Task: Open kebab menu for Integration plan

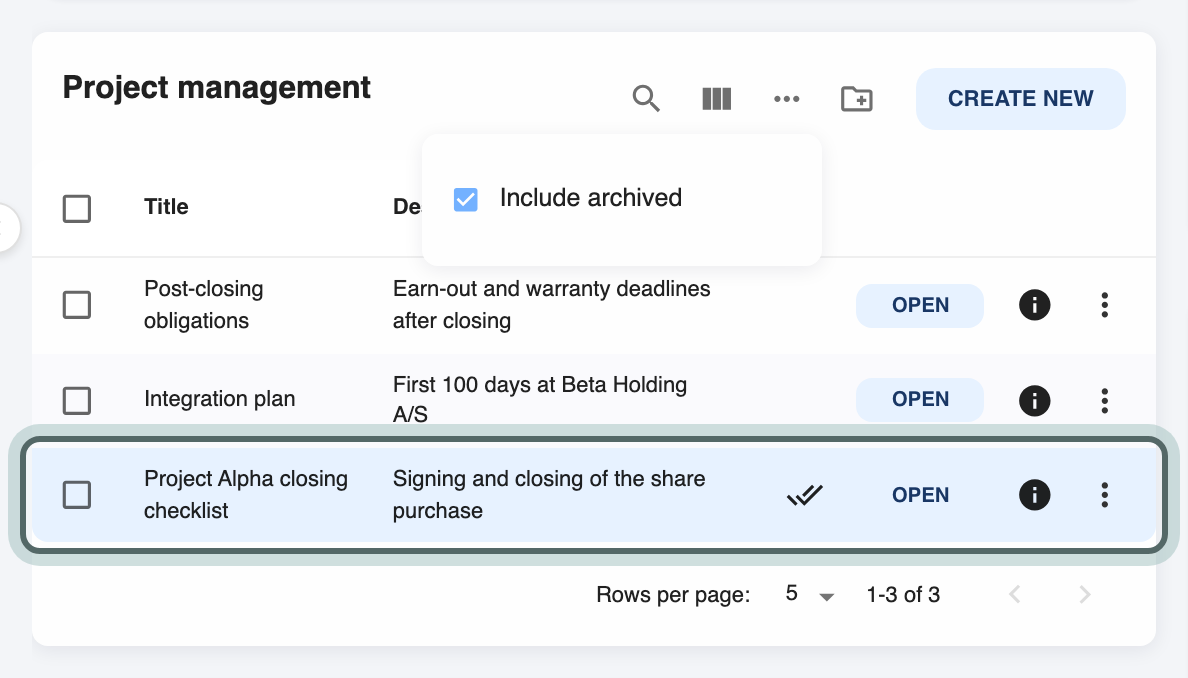Action: pyautogui.click(x=1105, y=400)
